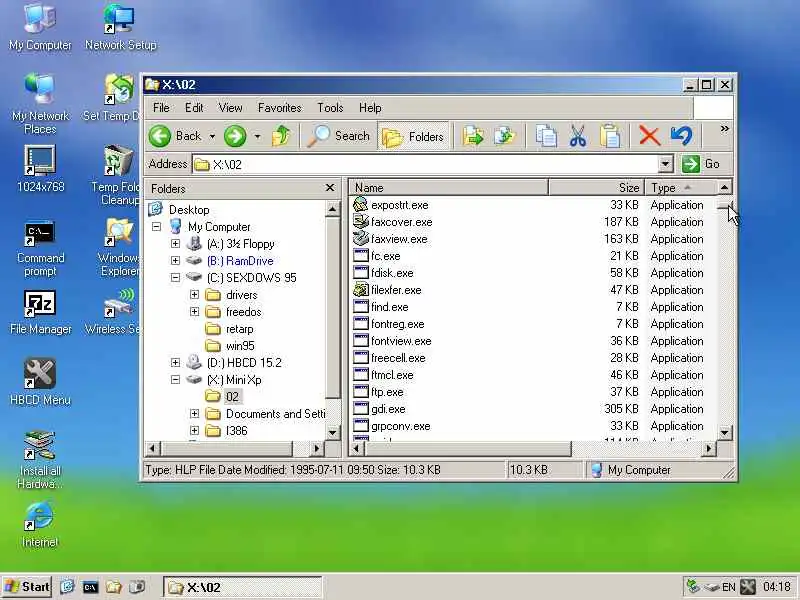Click file list scroll down arrow
Screen dimensions: 800x600
(x=724, y=433)
